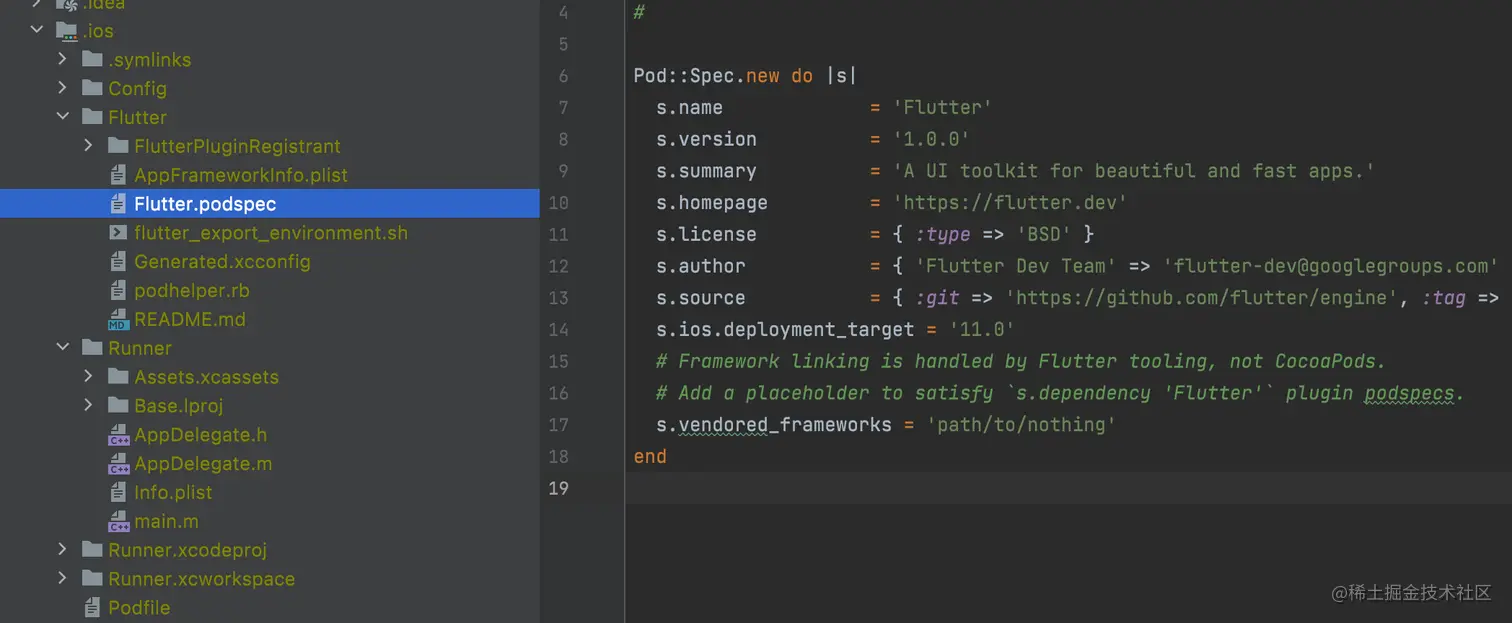
Task: Select the .ios tree item
Action: (x=98, y=30)
